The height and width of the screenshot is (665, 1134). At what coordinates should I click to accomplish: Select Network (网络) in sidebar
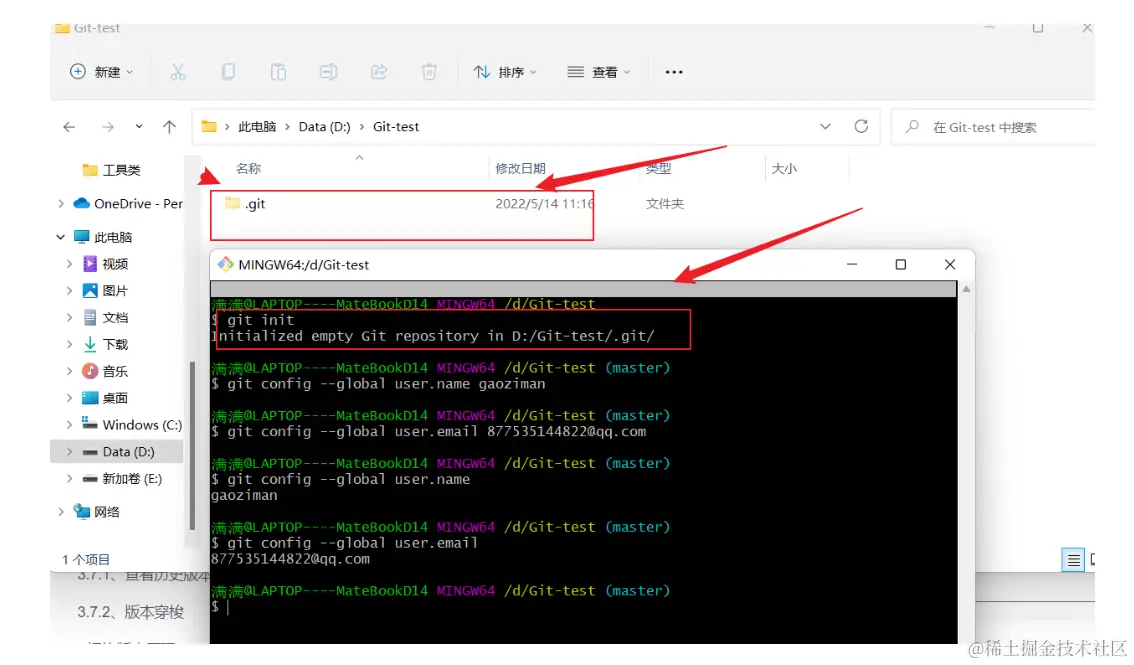point(97,512)
